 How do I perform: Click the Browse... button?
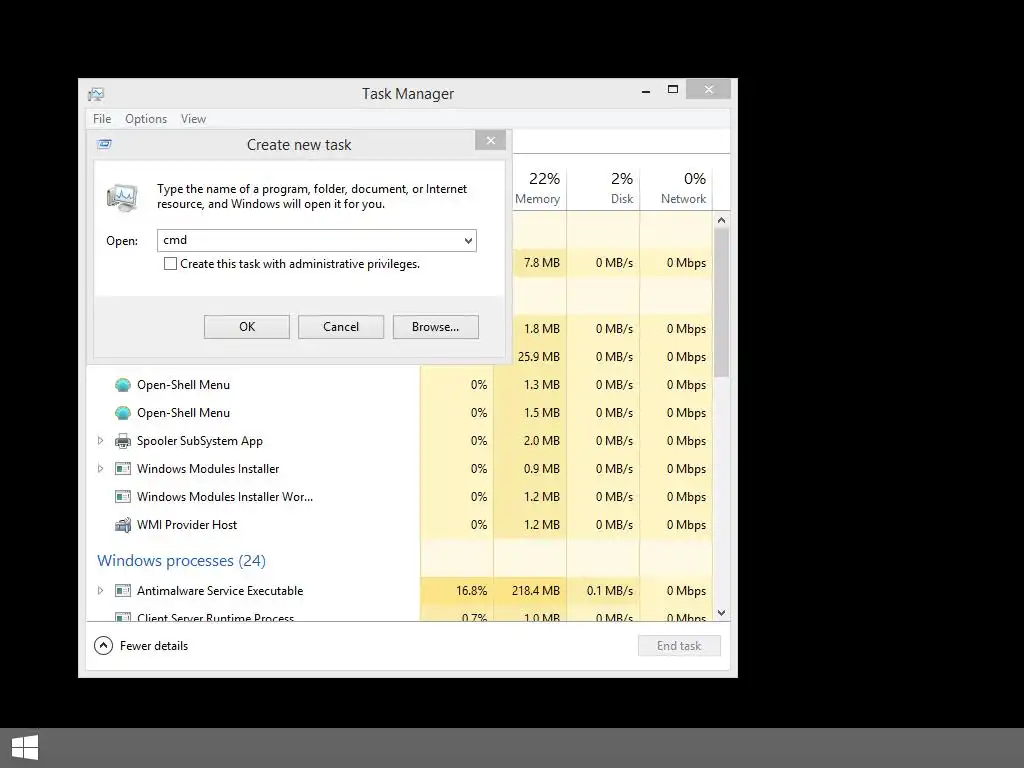(436, 327)
